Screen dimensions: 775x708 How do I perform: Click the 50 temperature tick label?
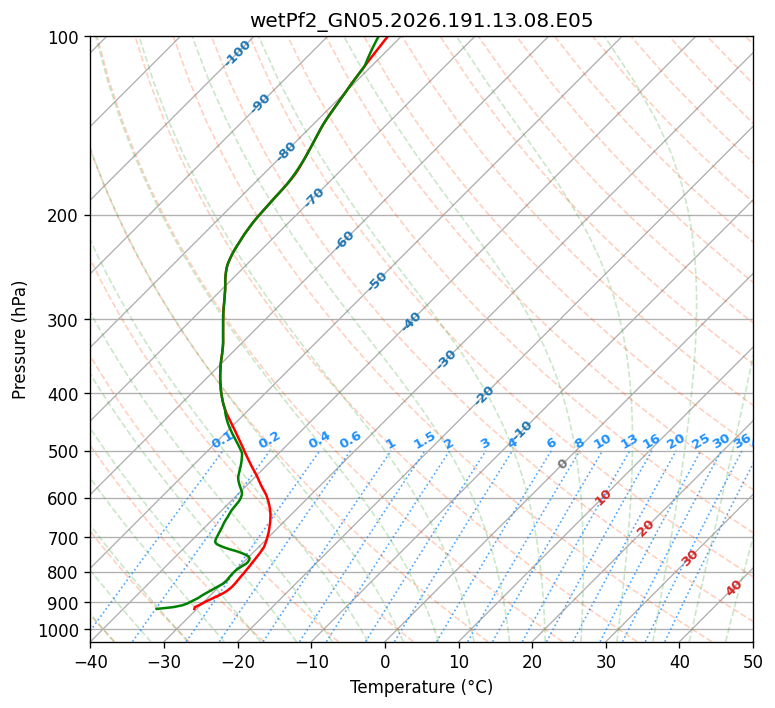click(753, 661)
